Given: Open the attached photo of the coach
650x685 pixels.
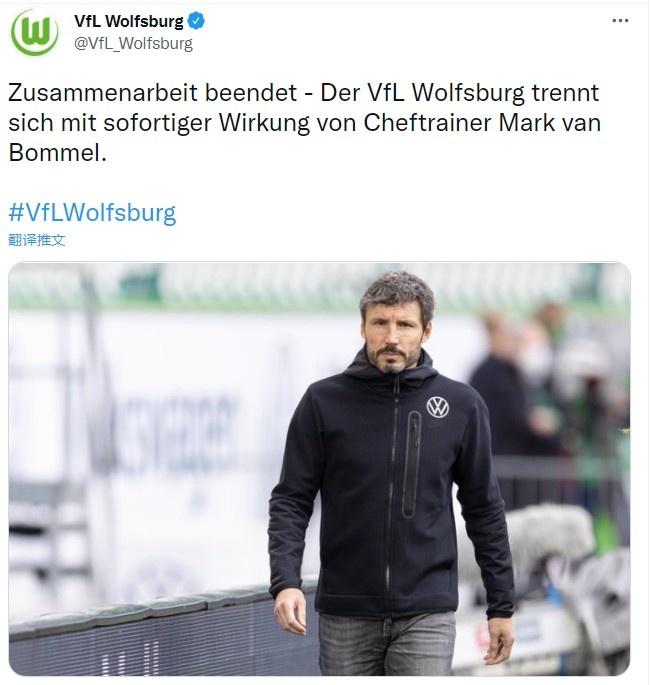Looking at the screenshot, I should 319,469.
